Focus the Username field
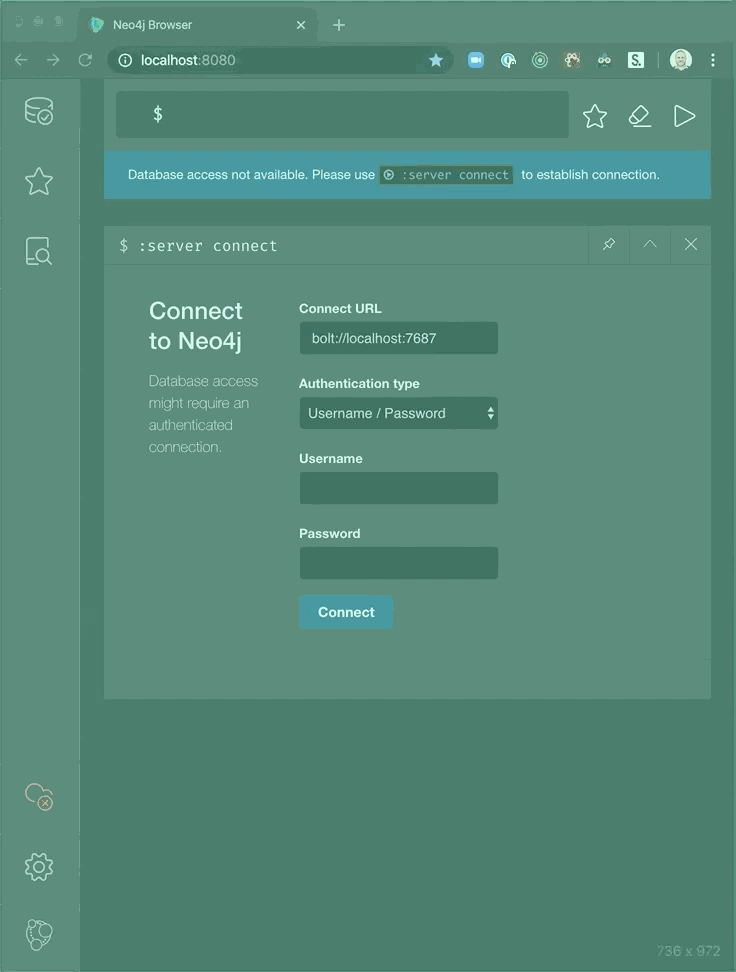This screenshot has height=972, width=736. (x=399, y=488)
